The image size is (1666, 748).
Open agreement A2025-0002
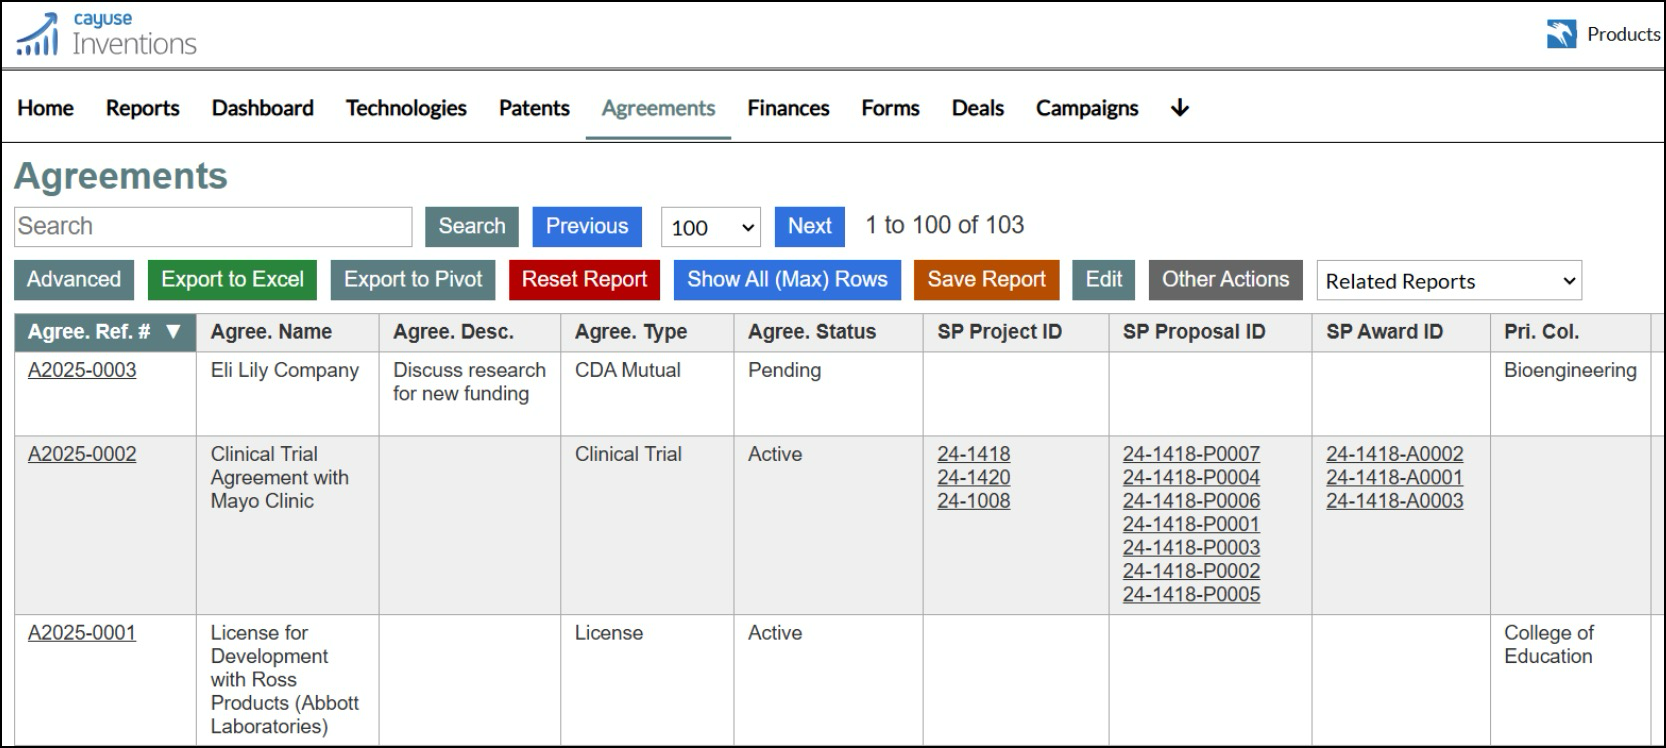(82, 454)
